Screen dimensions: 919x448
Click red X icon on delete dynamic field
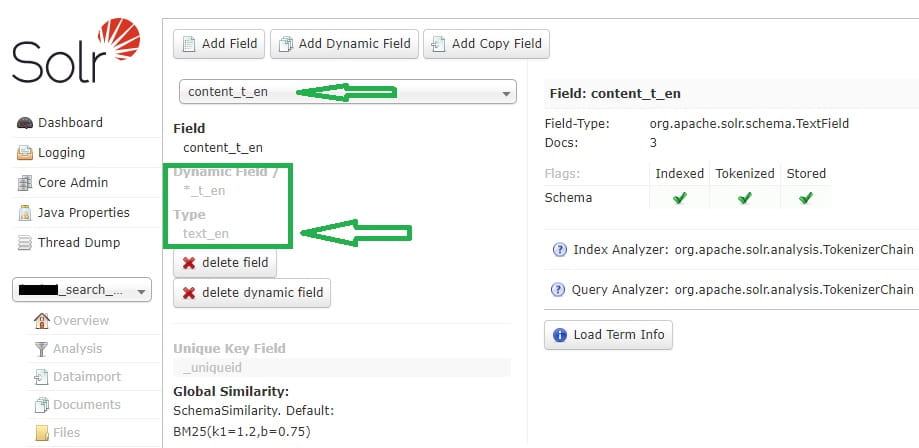pos(189,293)
